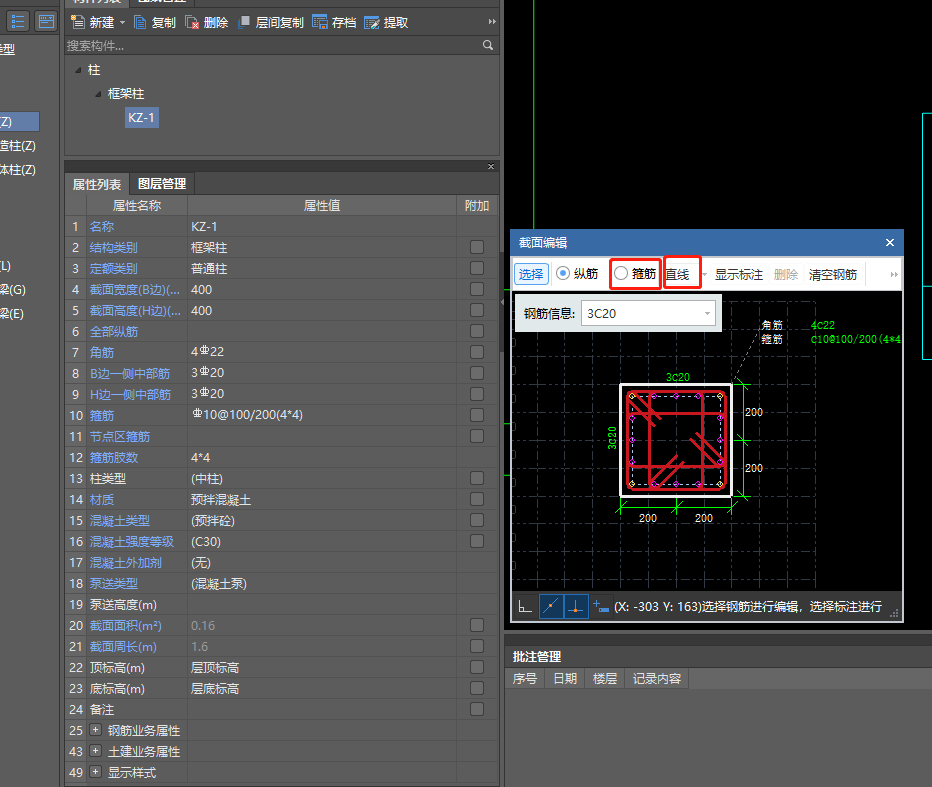Close the property panel with the x icon

coord(491,166)
